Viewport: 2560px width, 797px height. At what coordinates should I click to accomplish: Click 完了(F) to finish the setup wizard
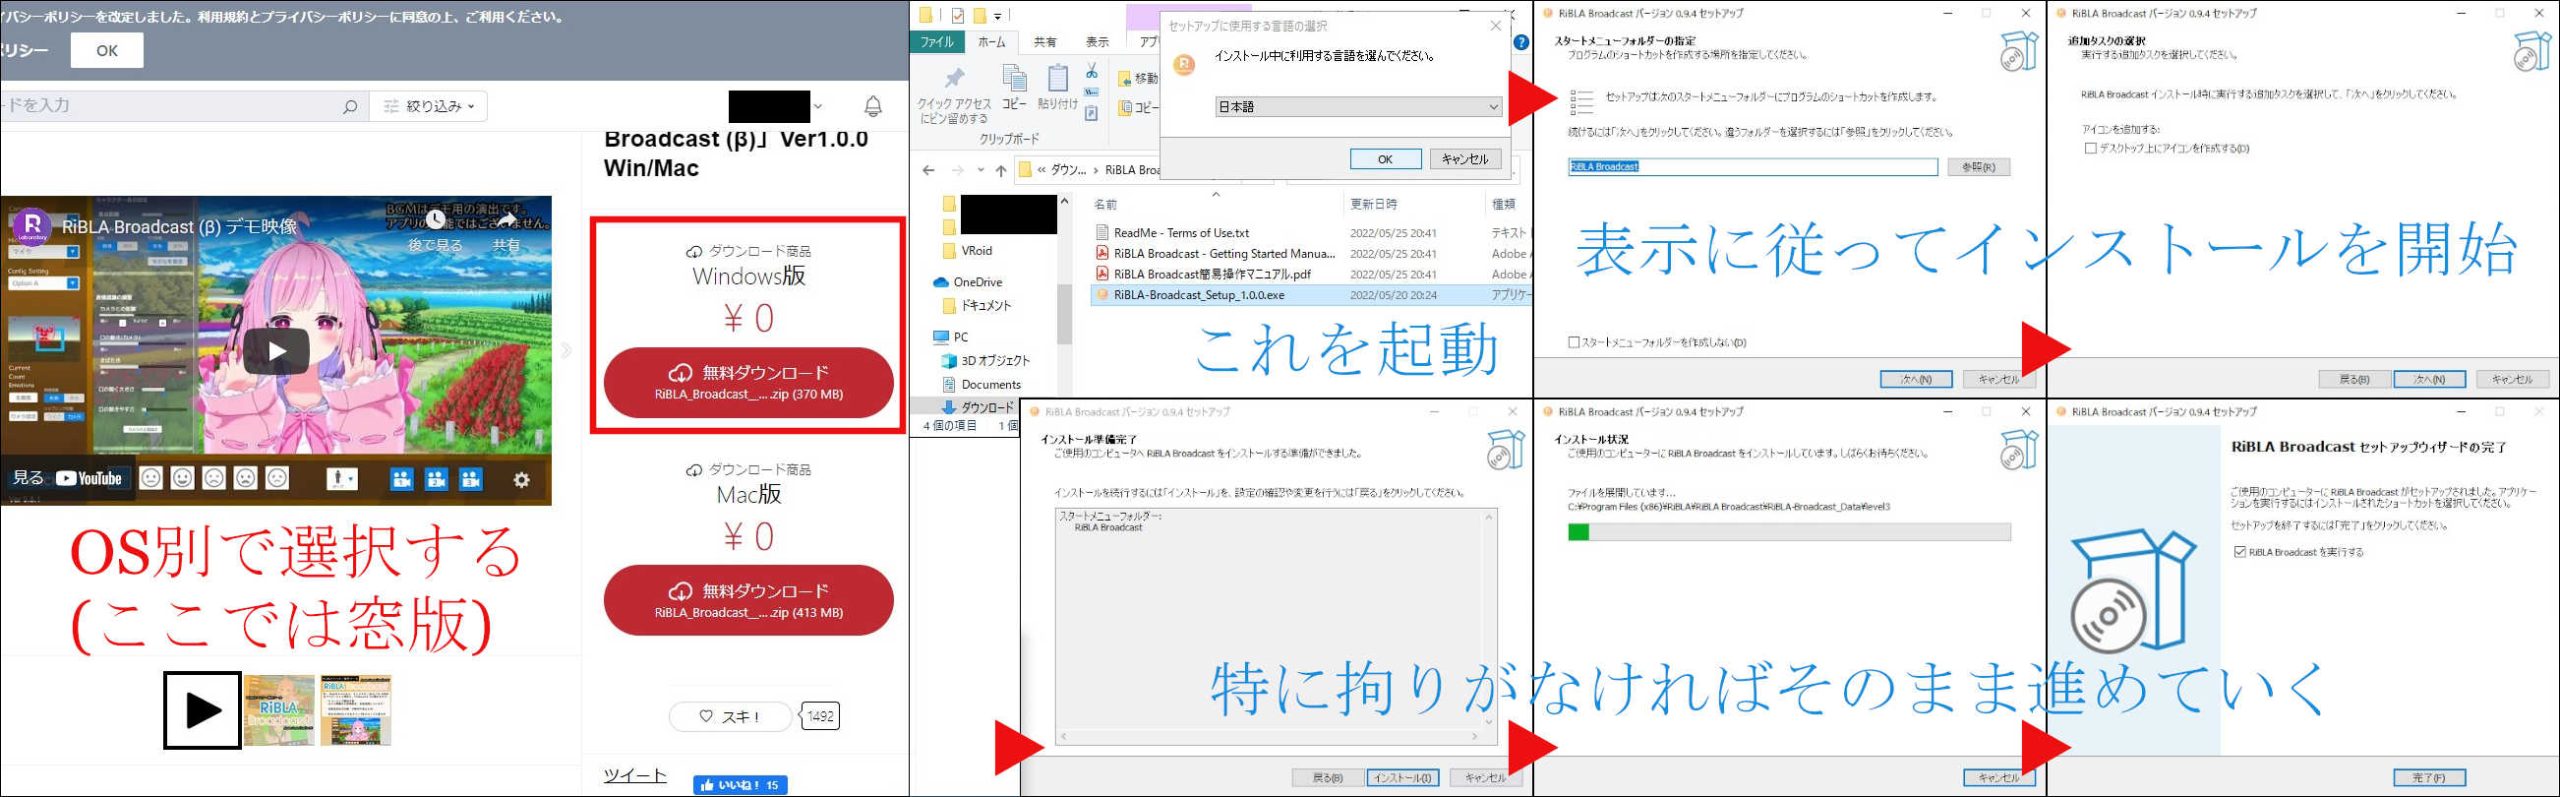click(2429, 777)
